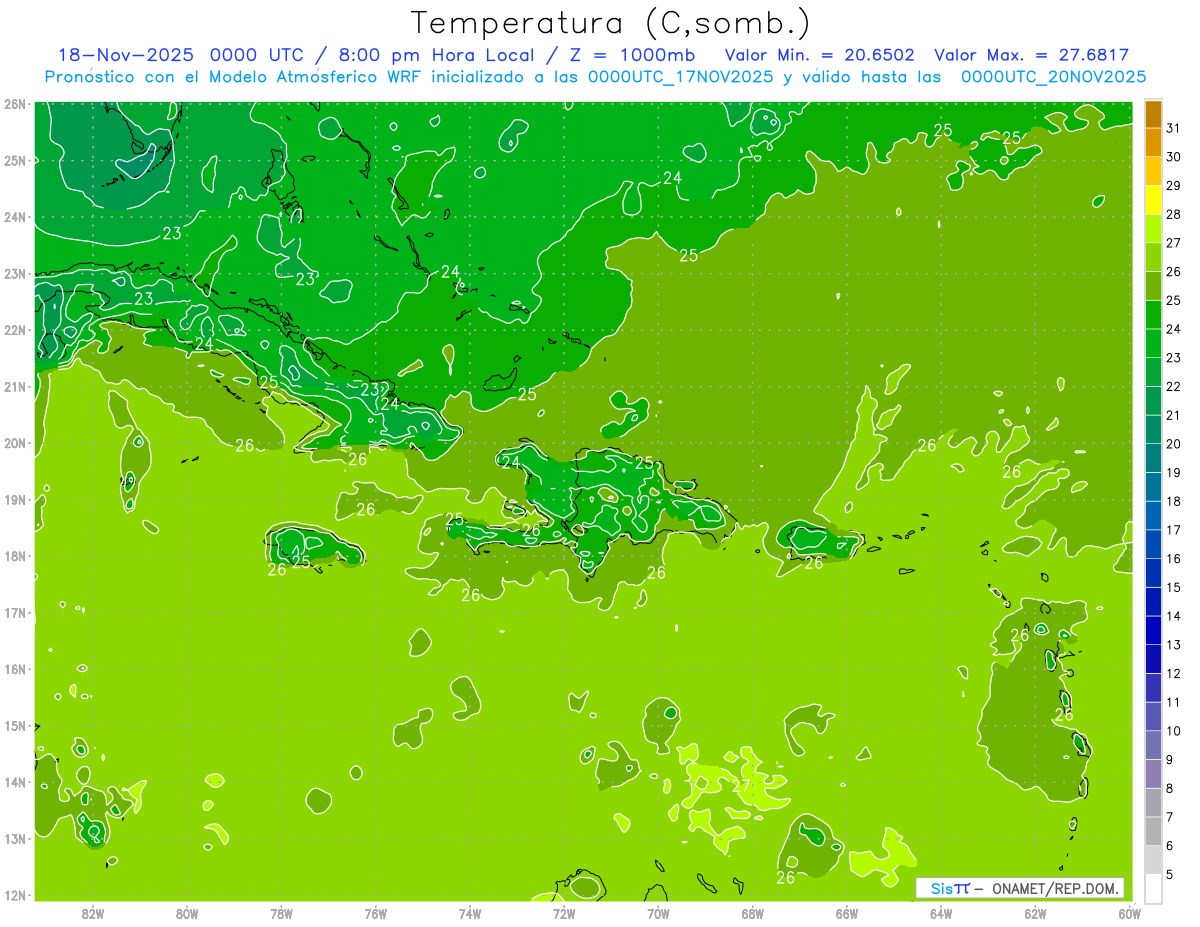1200x927 pixels.
Task: Click the 15N latitude axis label
Action: (x=15, y=725)
